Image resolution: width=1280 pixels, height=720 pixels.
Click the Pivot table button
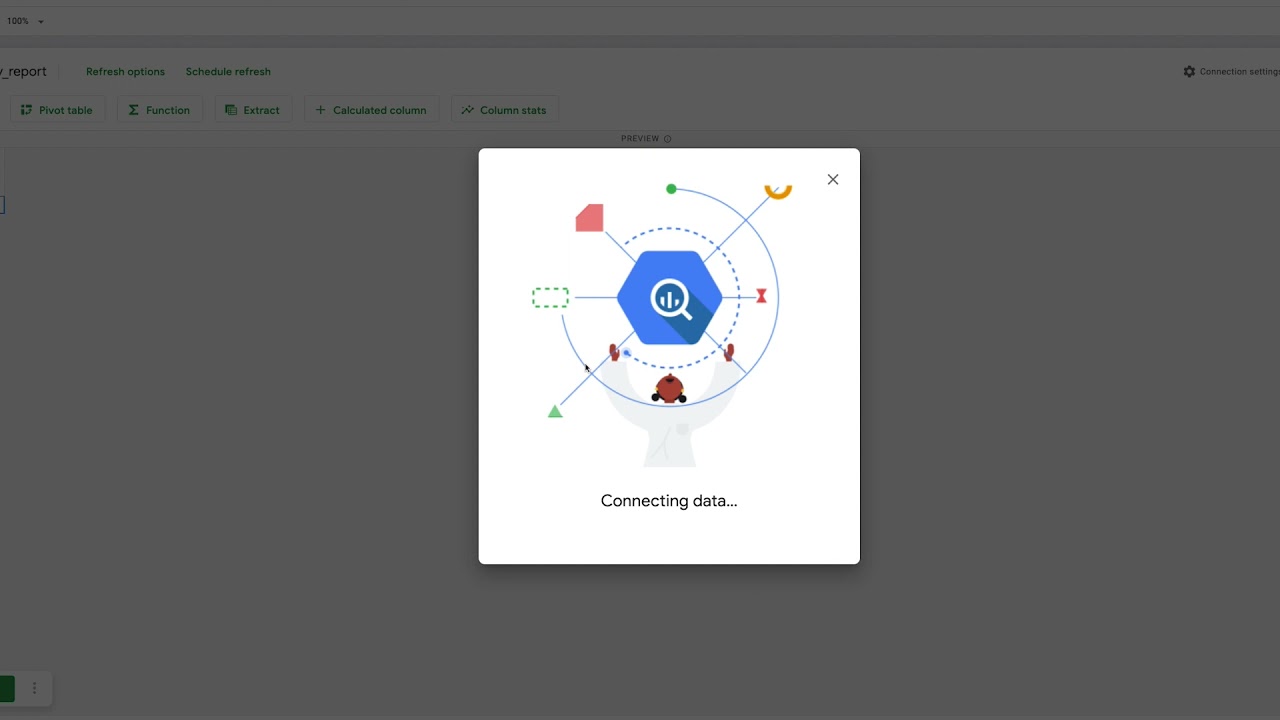(x=57, y=110)
